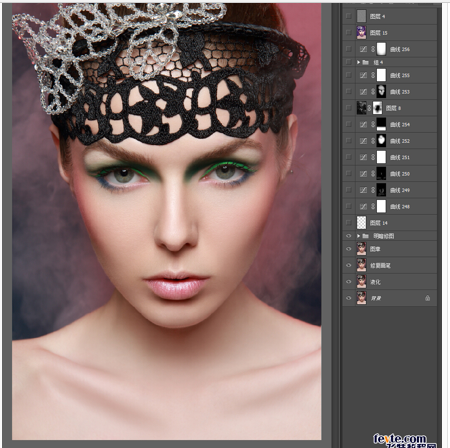This screenshot has width=450, height=448.
Task: Click the portrait thumbnail of the 液化 layer
Action: (x=361, y=282)
